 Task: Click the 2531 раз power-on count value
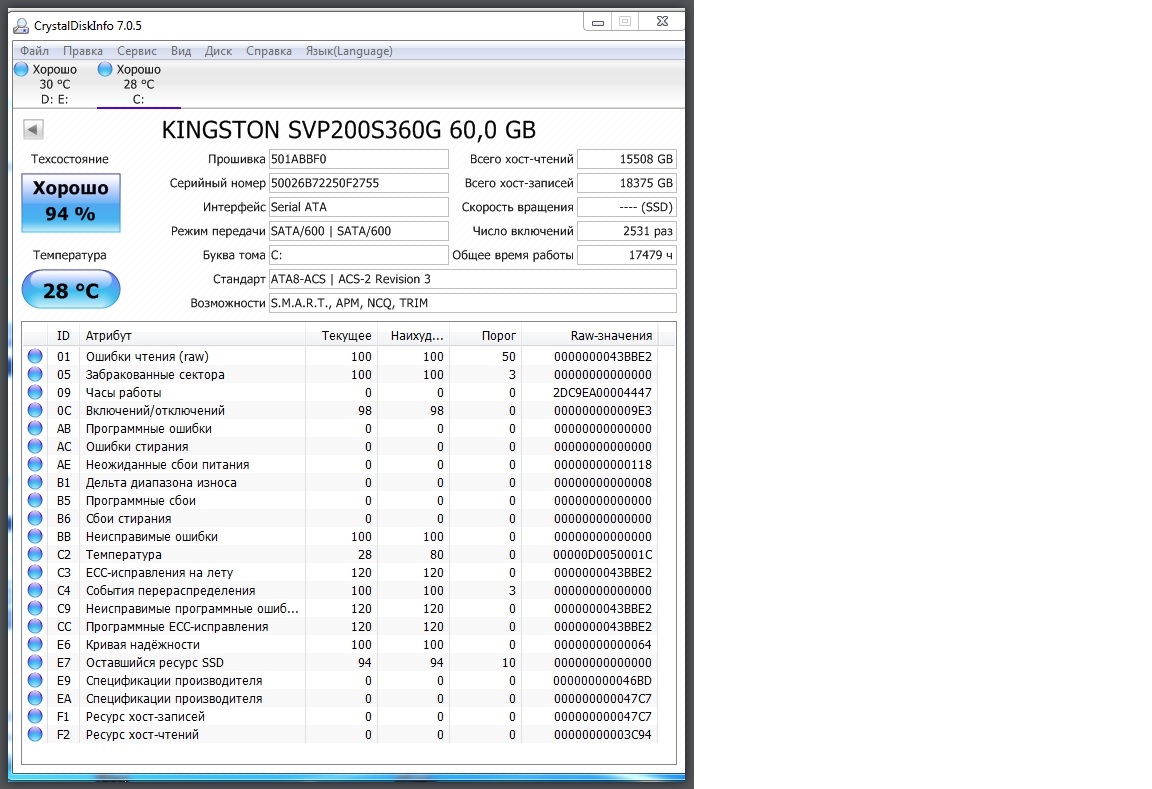point(627,231)
